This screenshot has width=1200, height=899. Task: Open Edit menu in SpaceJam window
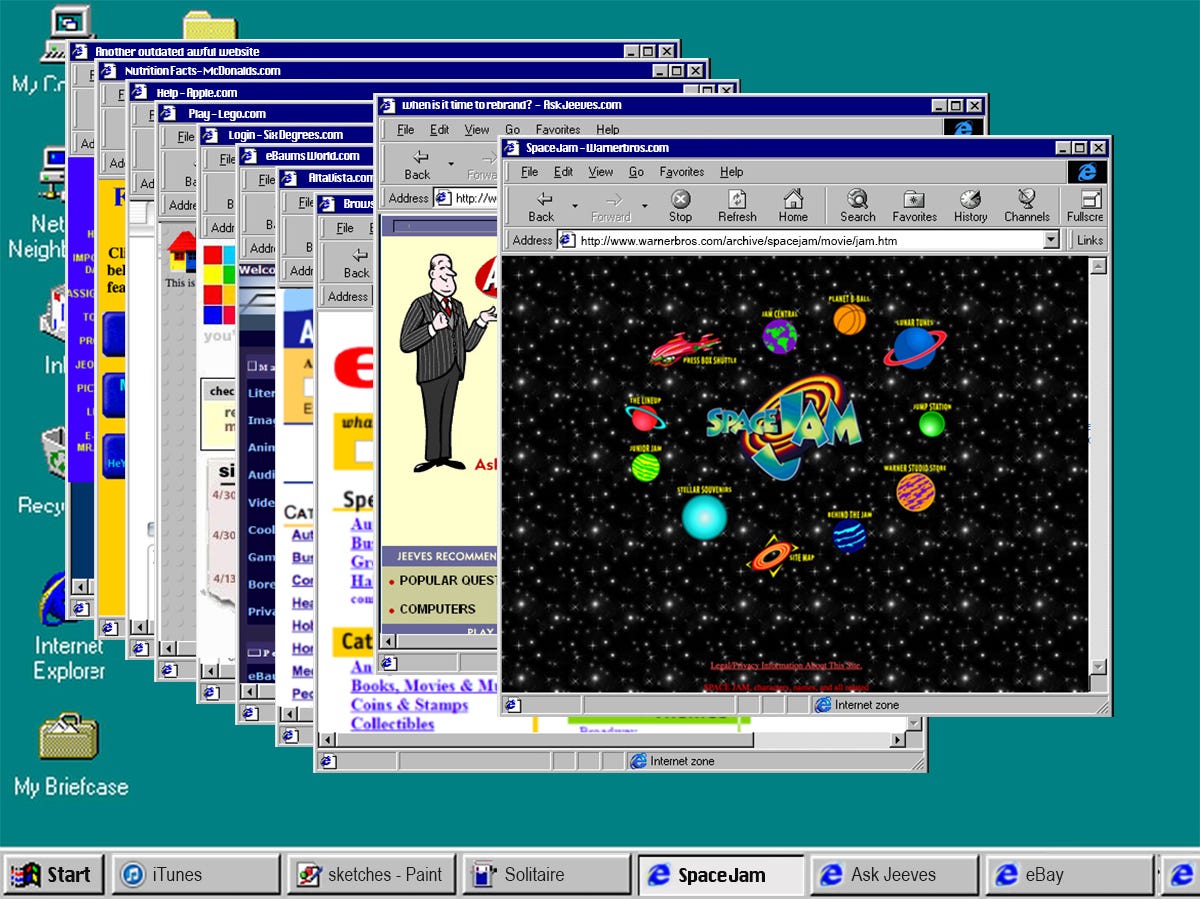(564, 172)
